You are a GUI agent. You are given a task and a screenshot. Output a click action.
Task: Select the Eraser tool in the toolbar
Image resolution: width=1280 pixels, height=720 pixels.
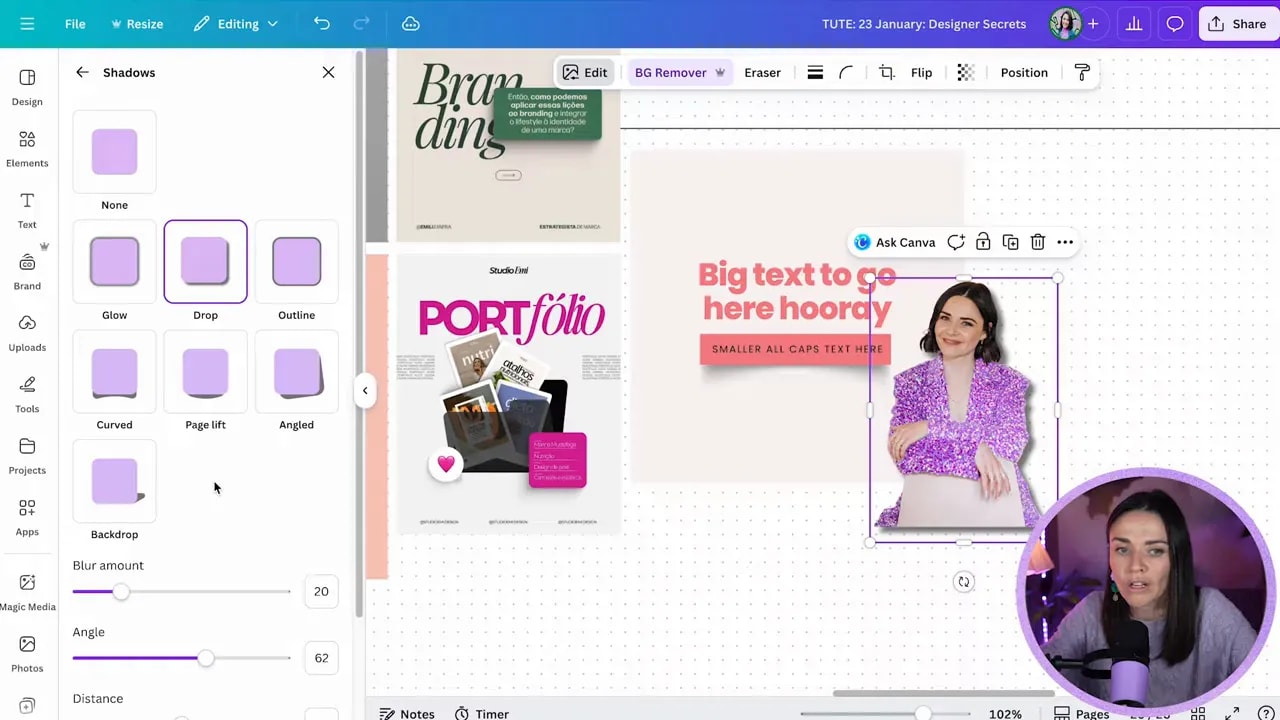(x=762, y=72)
